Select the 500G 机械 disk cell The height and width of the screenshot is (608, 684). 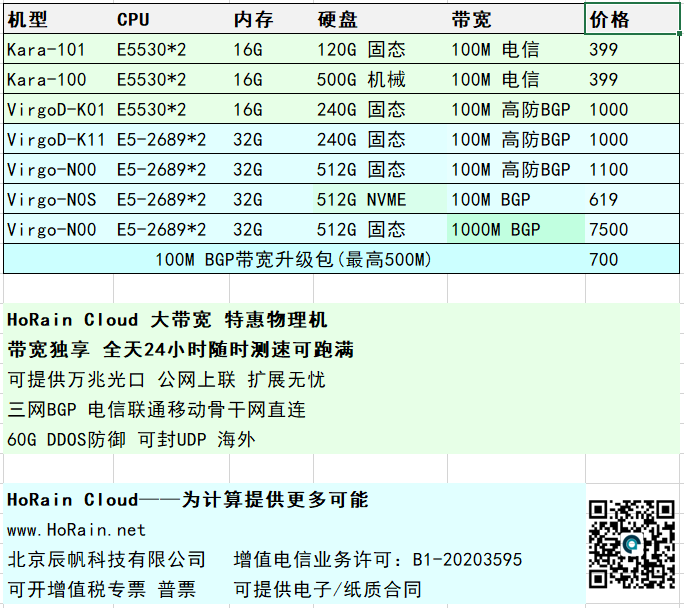coord(380,79)
